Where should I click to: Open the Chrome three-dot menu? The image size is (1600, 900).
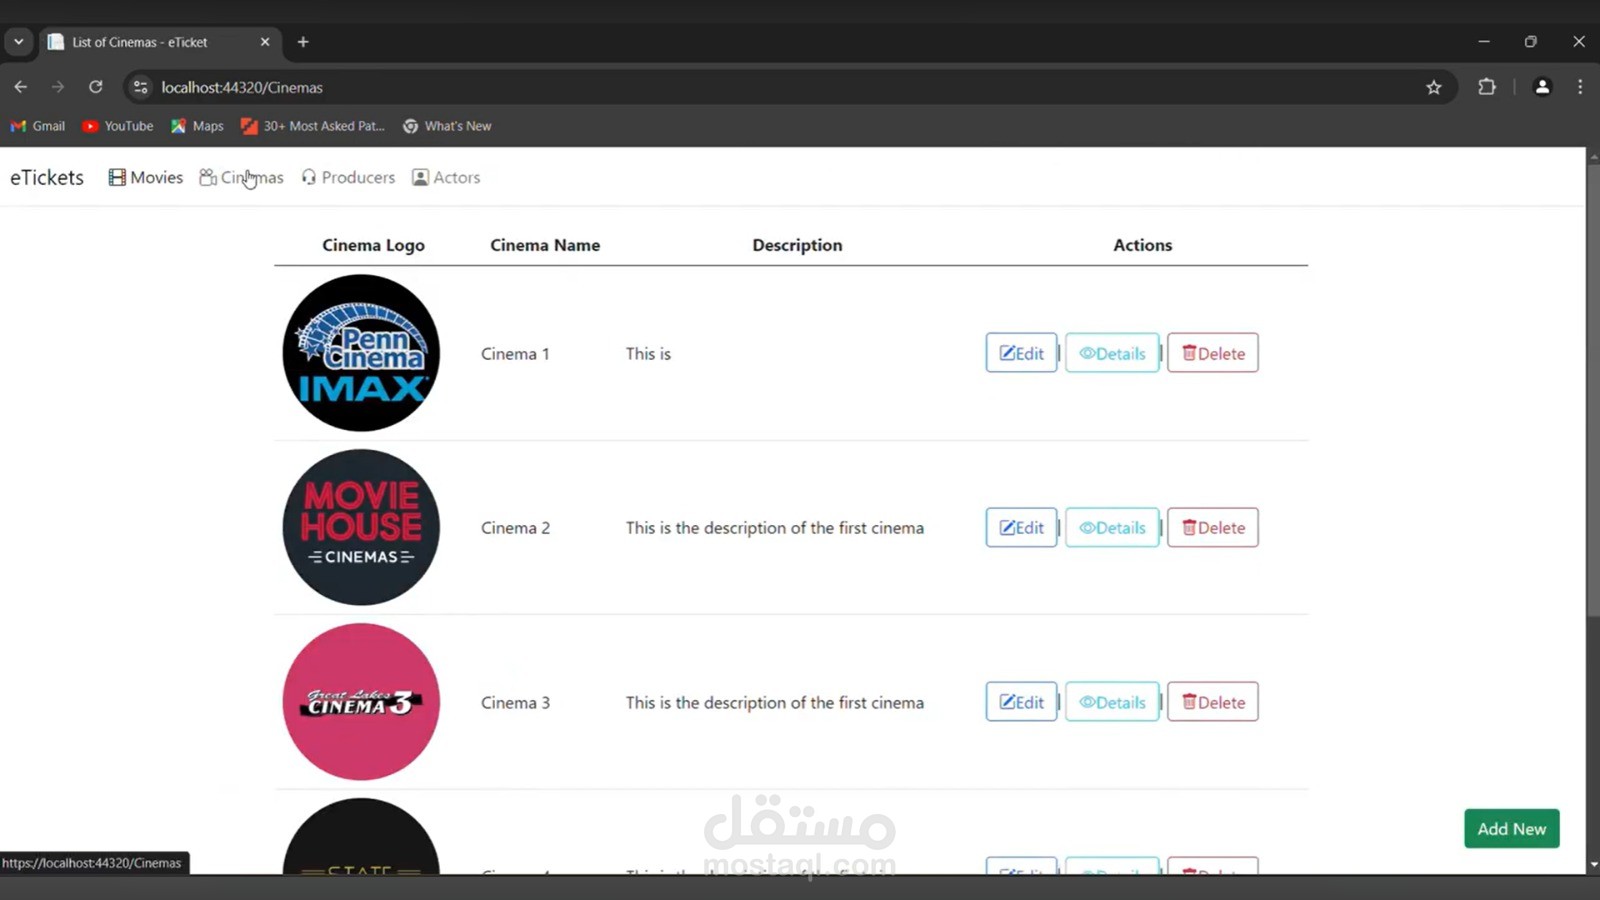click(x=1580, y=87)
